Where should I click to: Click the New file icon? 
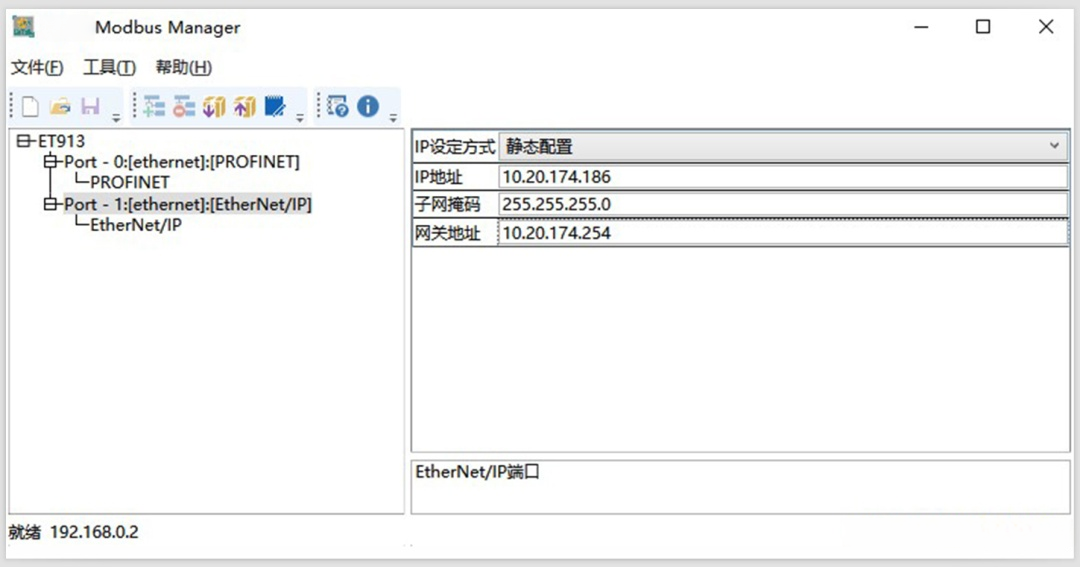pos(30,107)
